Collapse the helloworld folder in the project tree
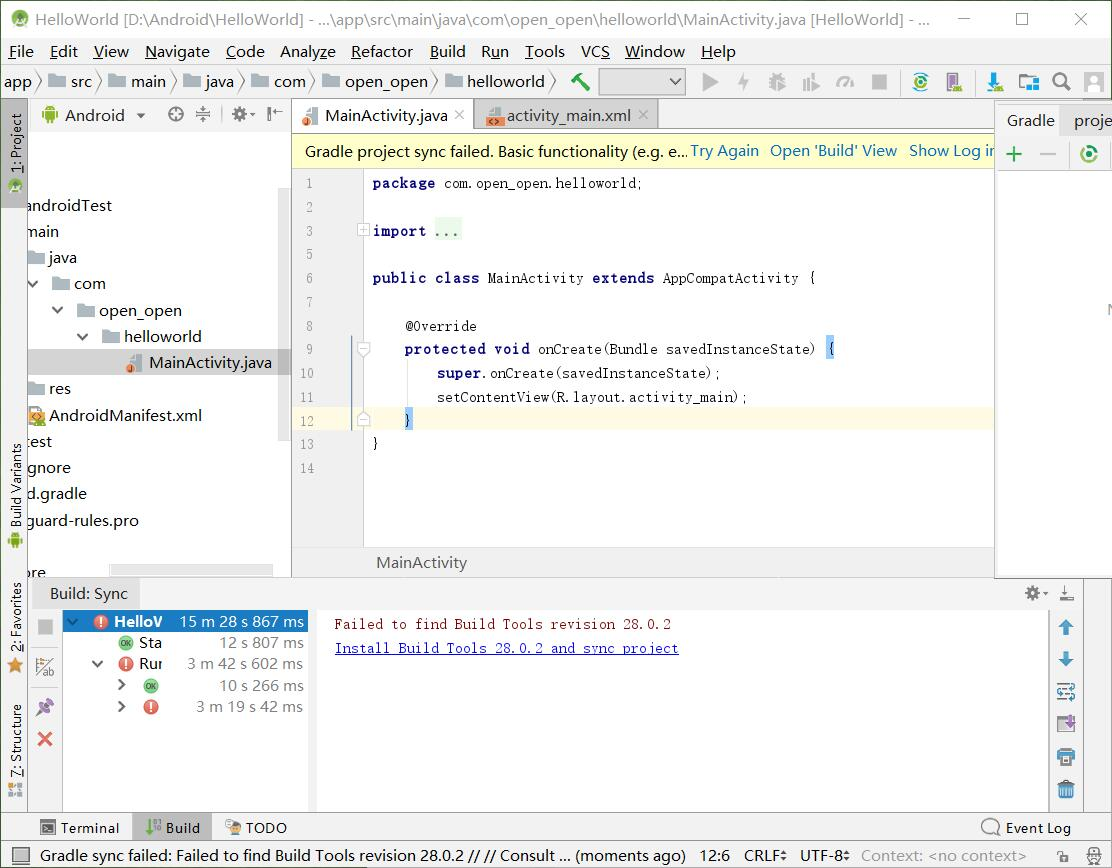The height and width of the screenshot is (868, 1112). tap(83, 336)
